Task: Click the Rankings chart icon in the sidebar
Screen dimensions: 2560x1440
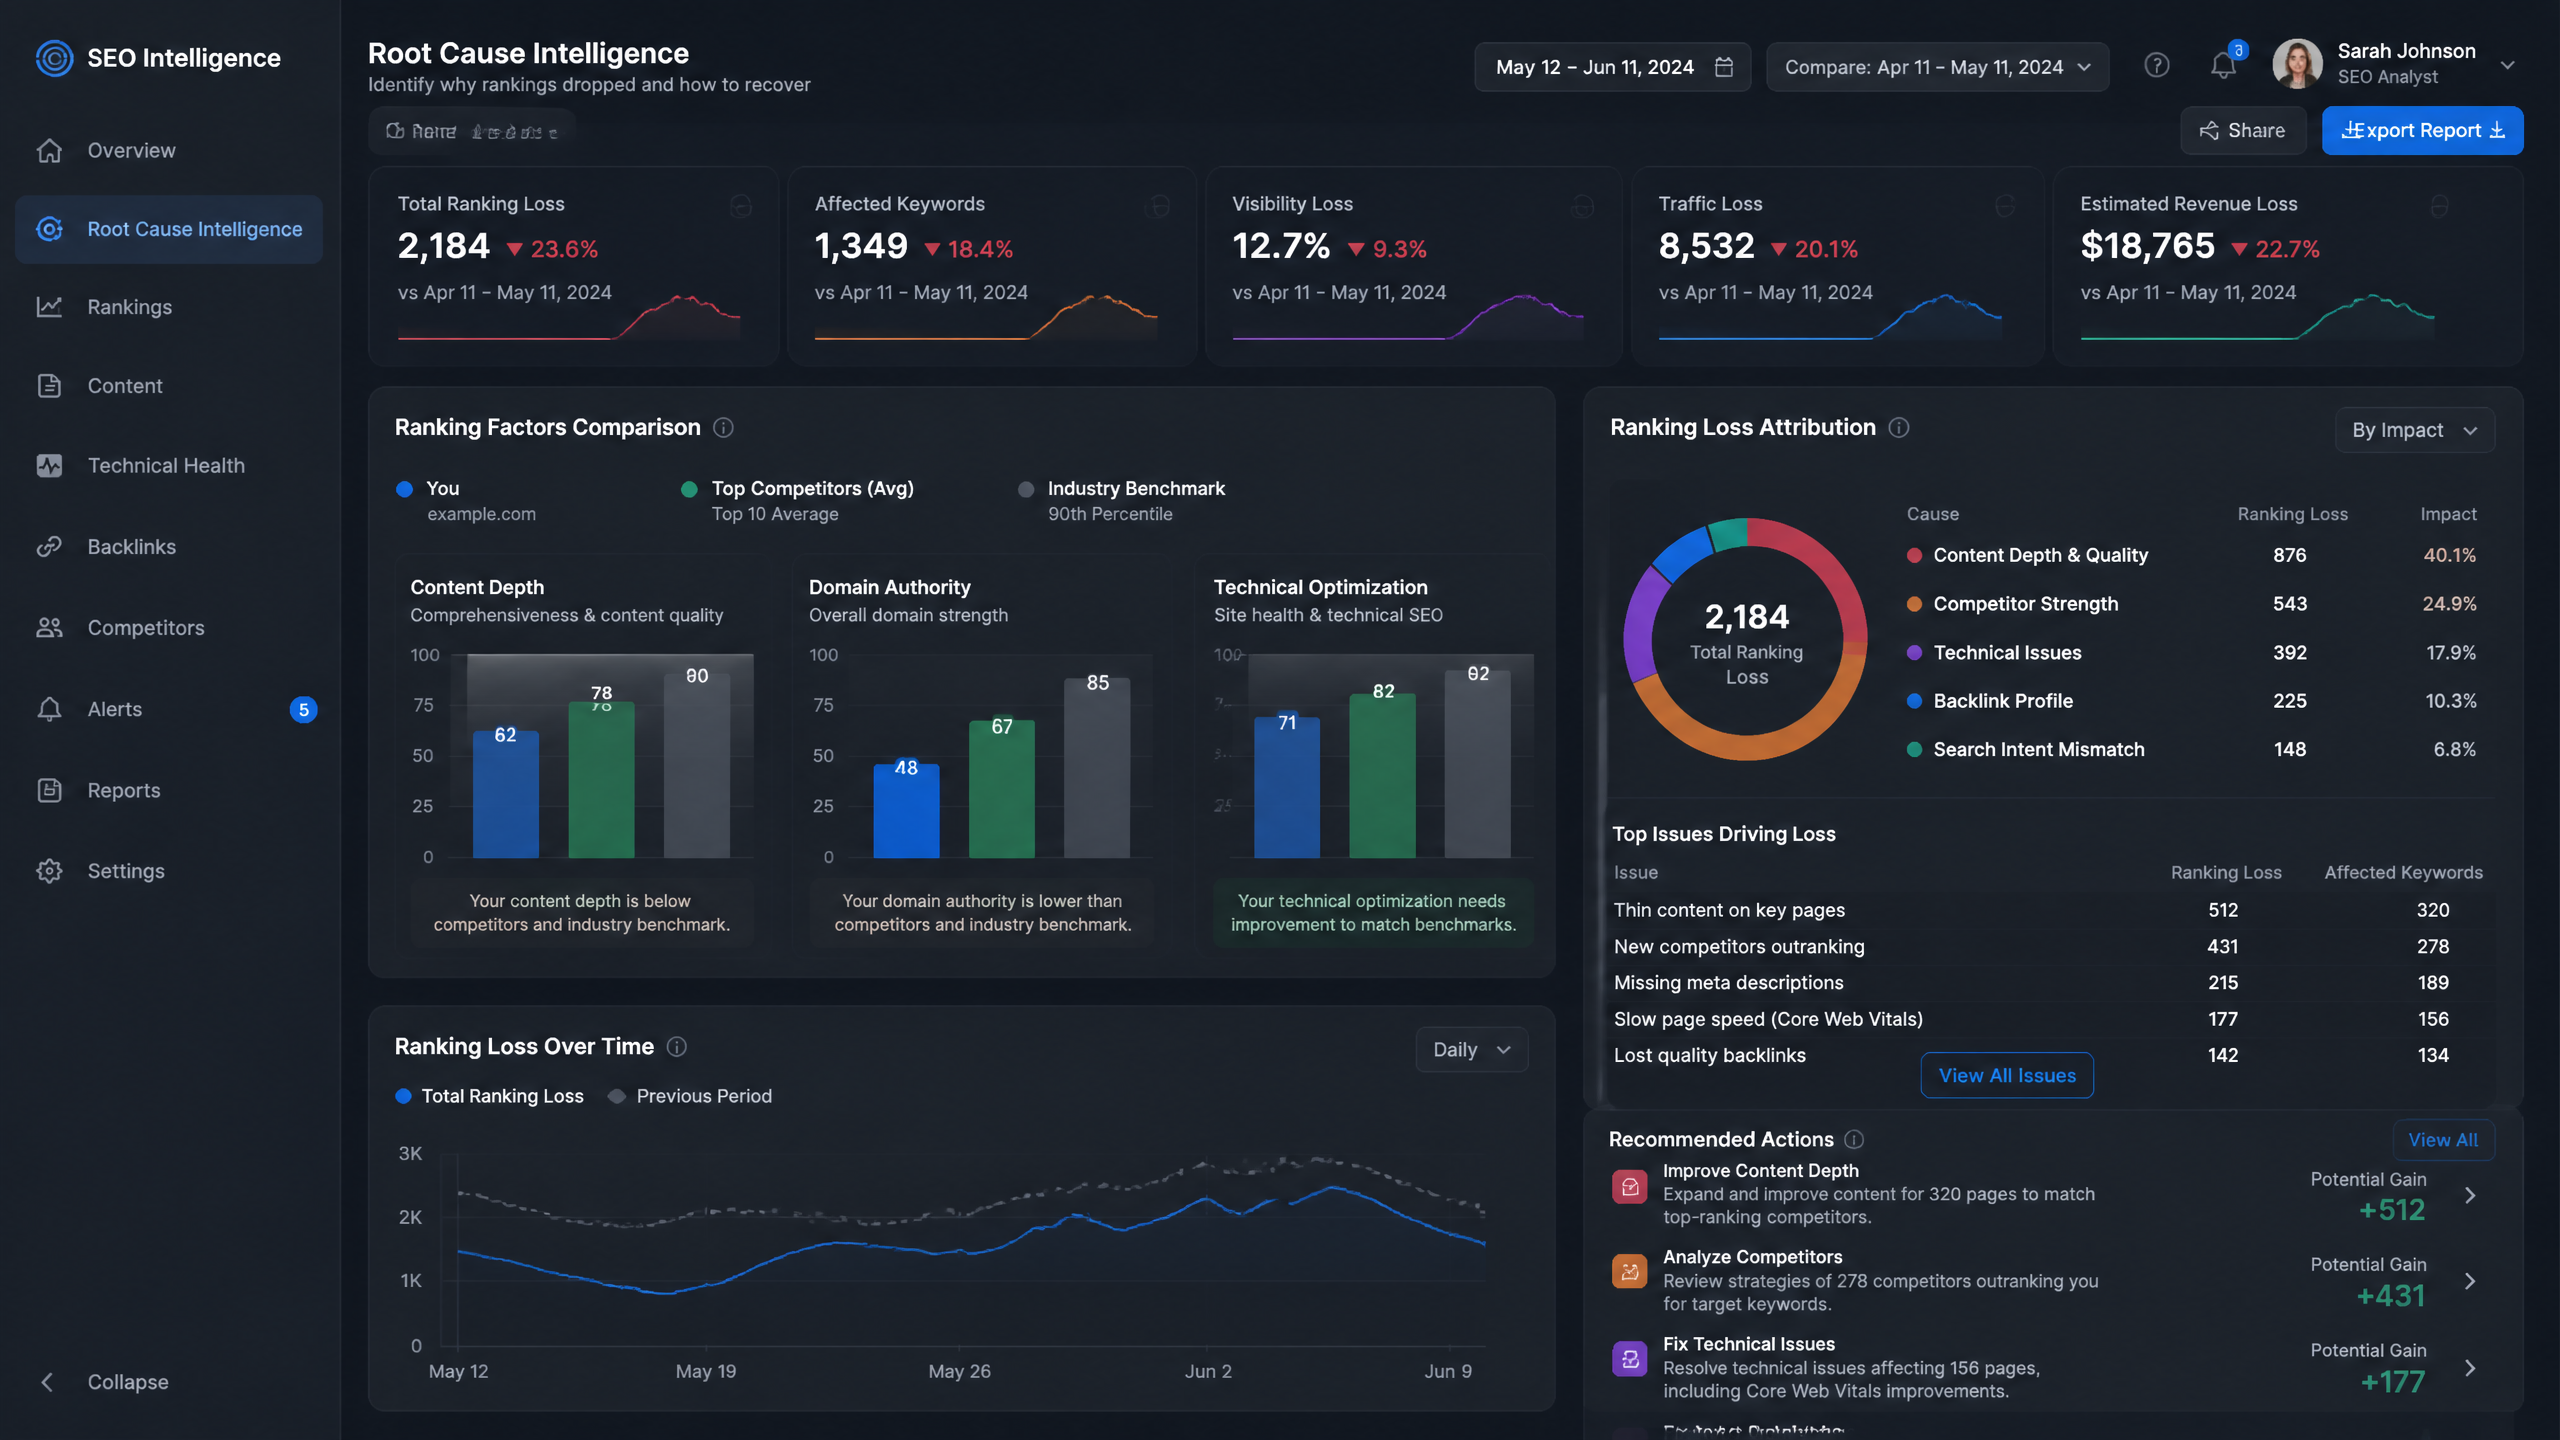Action: coord(49,307)
